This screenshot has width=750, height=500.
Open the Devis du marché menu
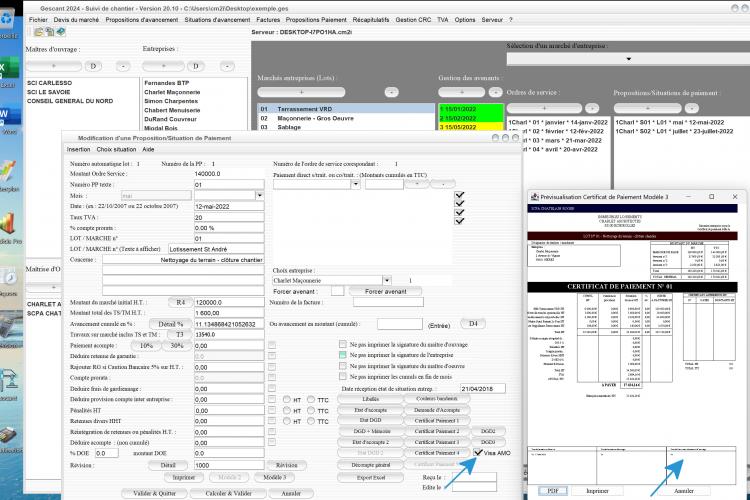76,20
